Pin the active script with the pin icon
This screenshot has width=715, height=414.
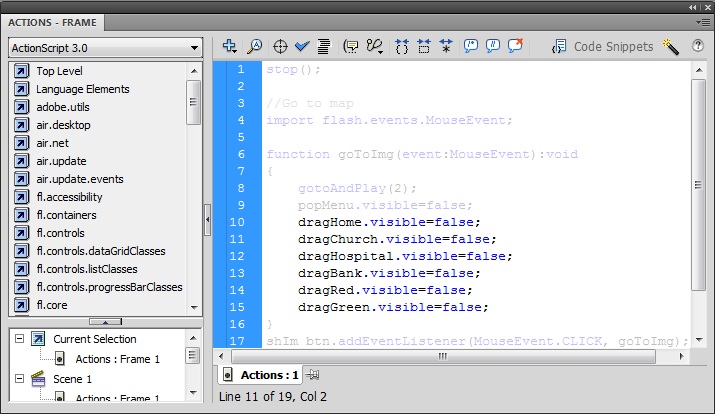312,375
